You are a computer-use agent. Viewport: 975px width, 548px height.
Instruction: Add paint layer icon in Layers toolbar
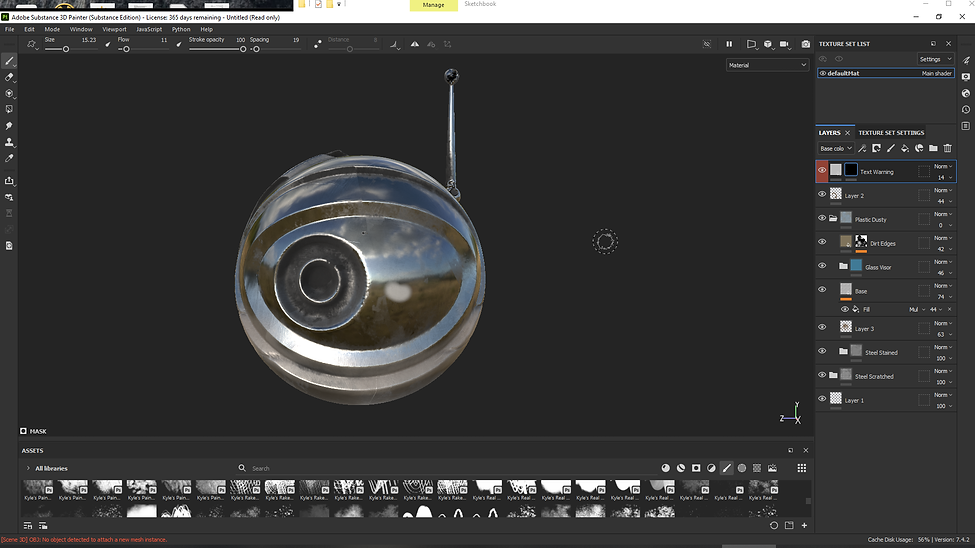890,148
